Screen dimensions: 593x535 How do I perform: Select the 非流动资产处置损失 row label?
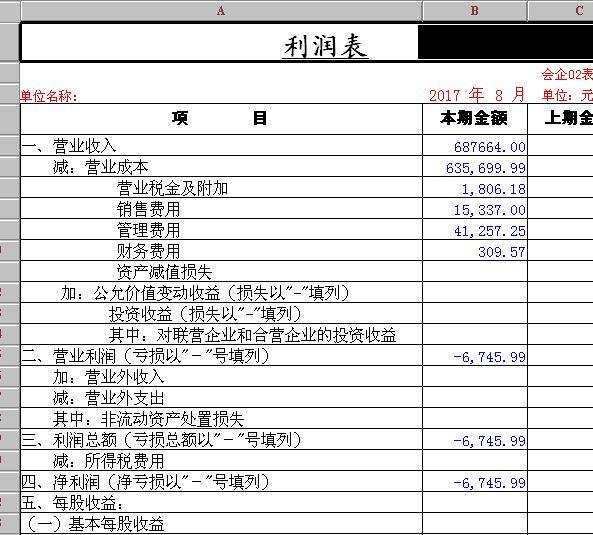(x=148, y=419)
